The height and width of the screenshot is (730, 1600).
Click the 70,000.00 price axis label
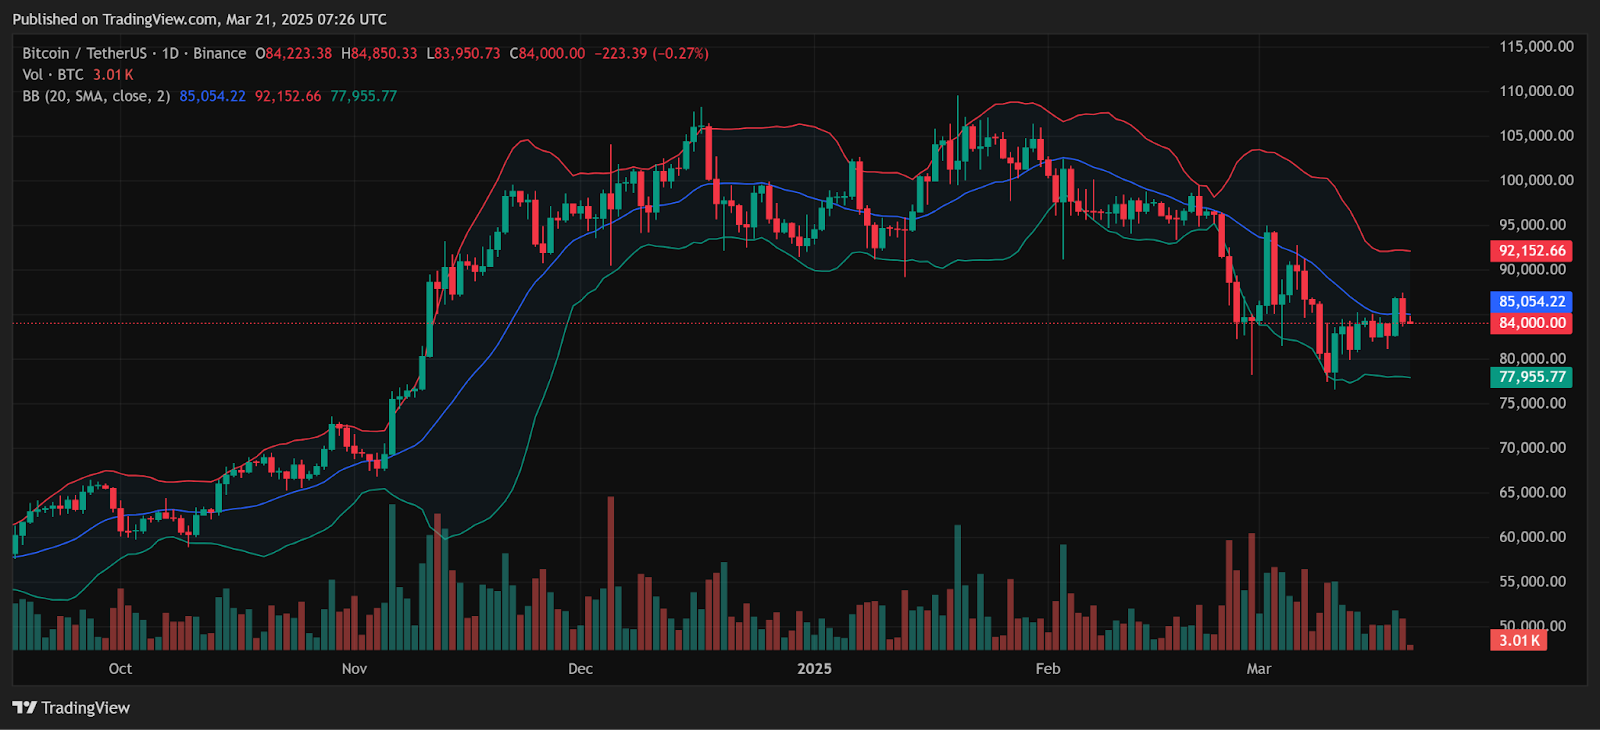[x=1532, y=448]
